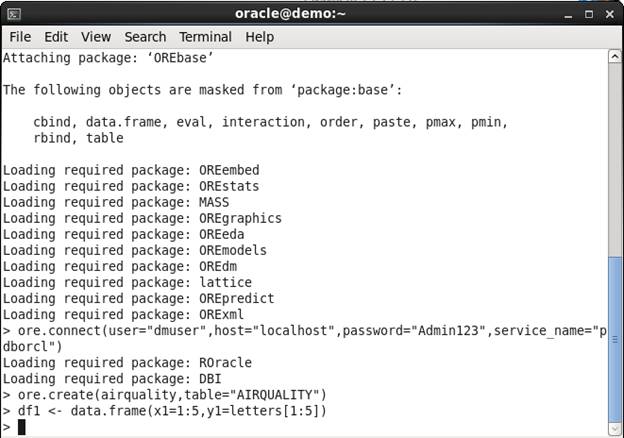This screenshot has width=624, height=438.
Task: Open the Edit menu
Action: (56, 37)
